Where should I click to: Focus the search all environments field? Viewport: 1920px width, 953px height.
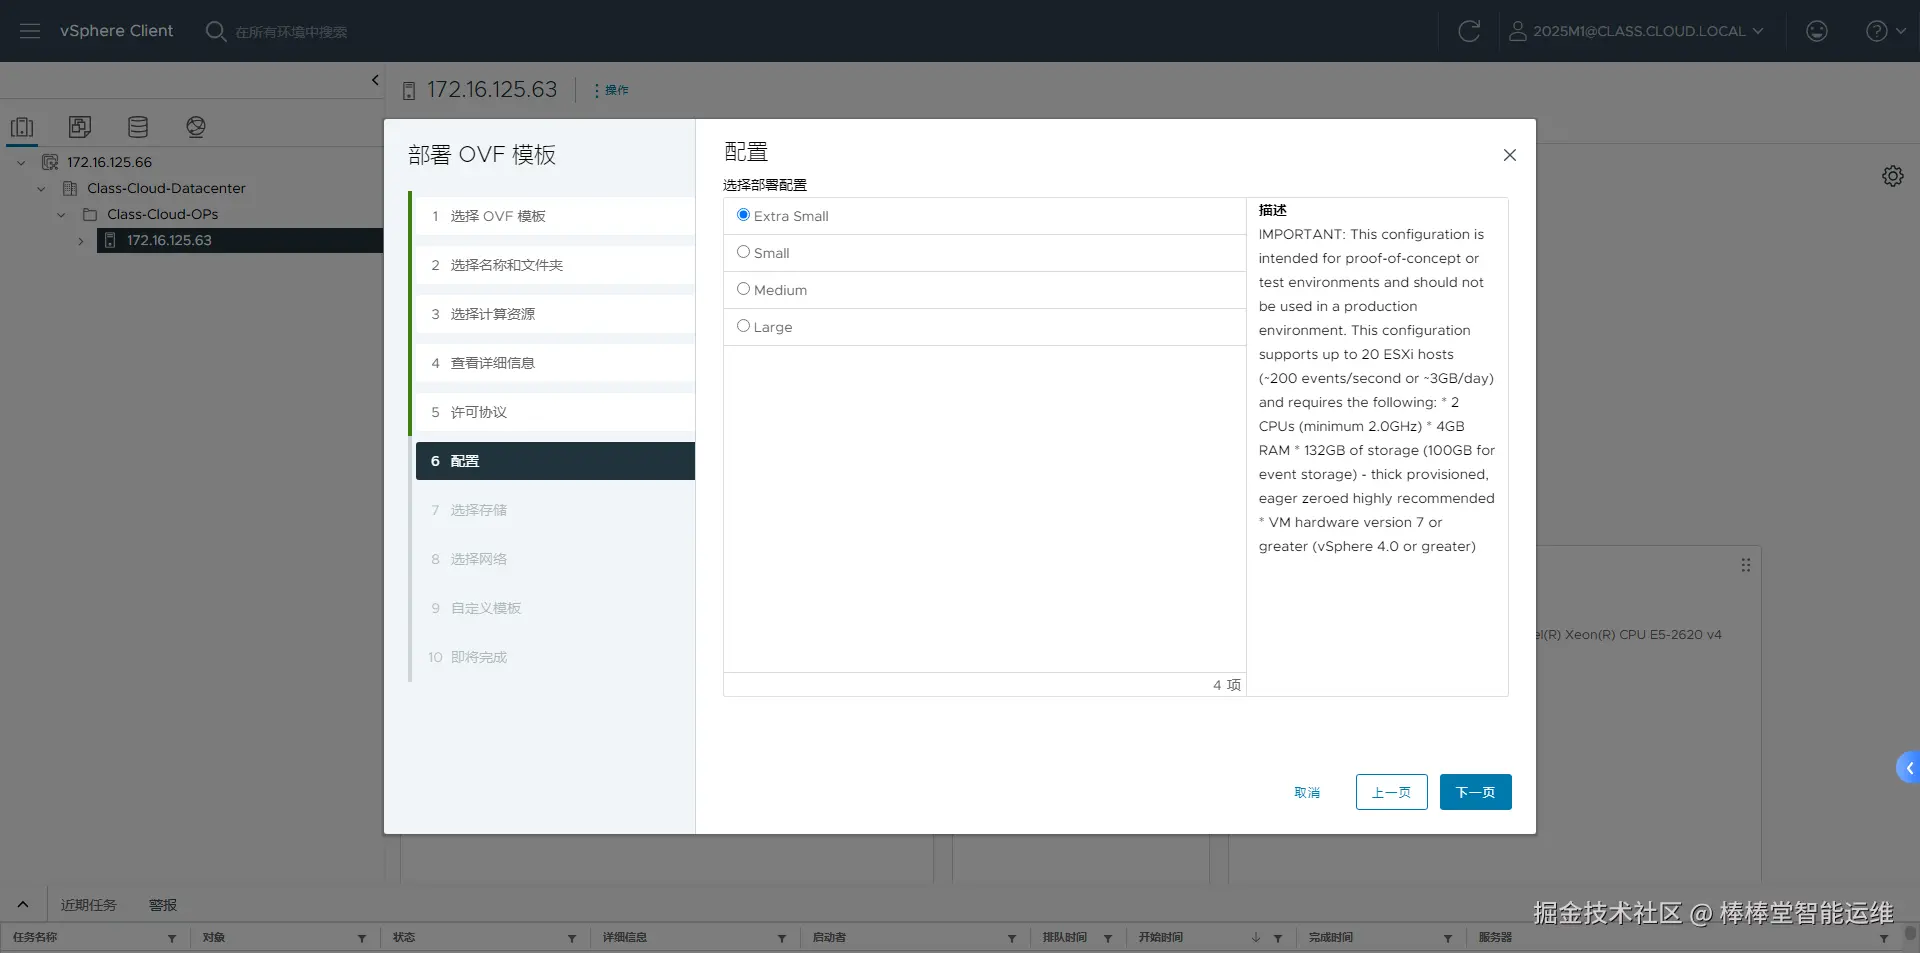[x=291, y=32]
